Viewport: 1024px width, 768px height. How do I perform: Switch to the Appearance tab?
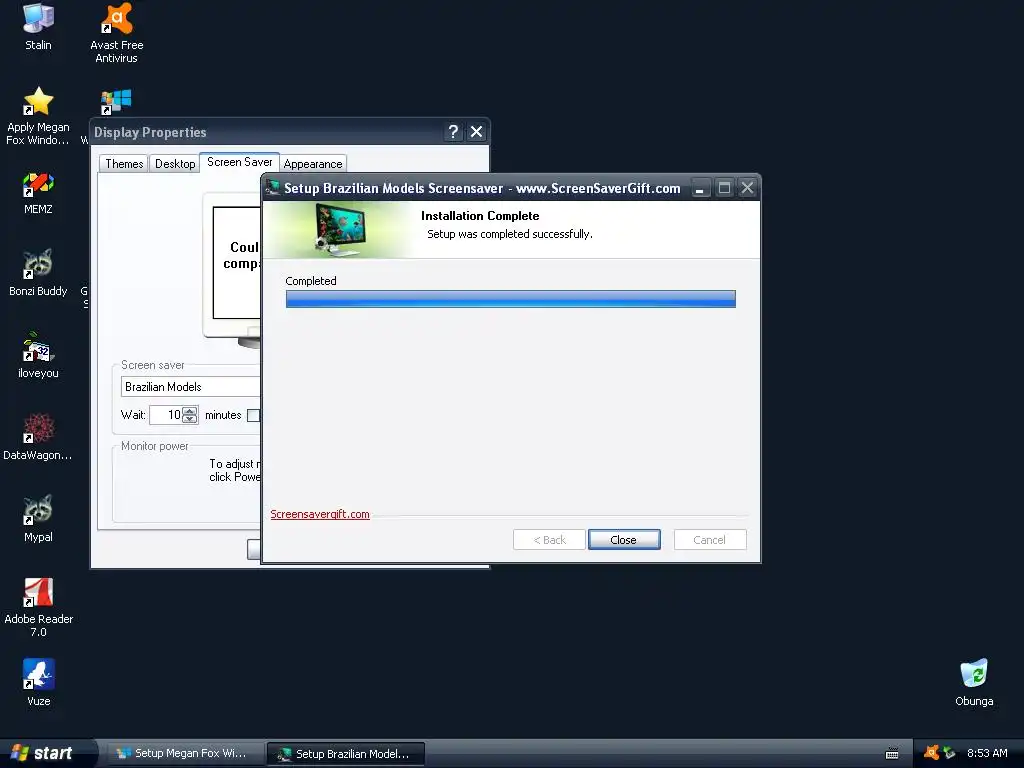[313, 164]
